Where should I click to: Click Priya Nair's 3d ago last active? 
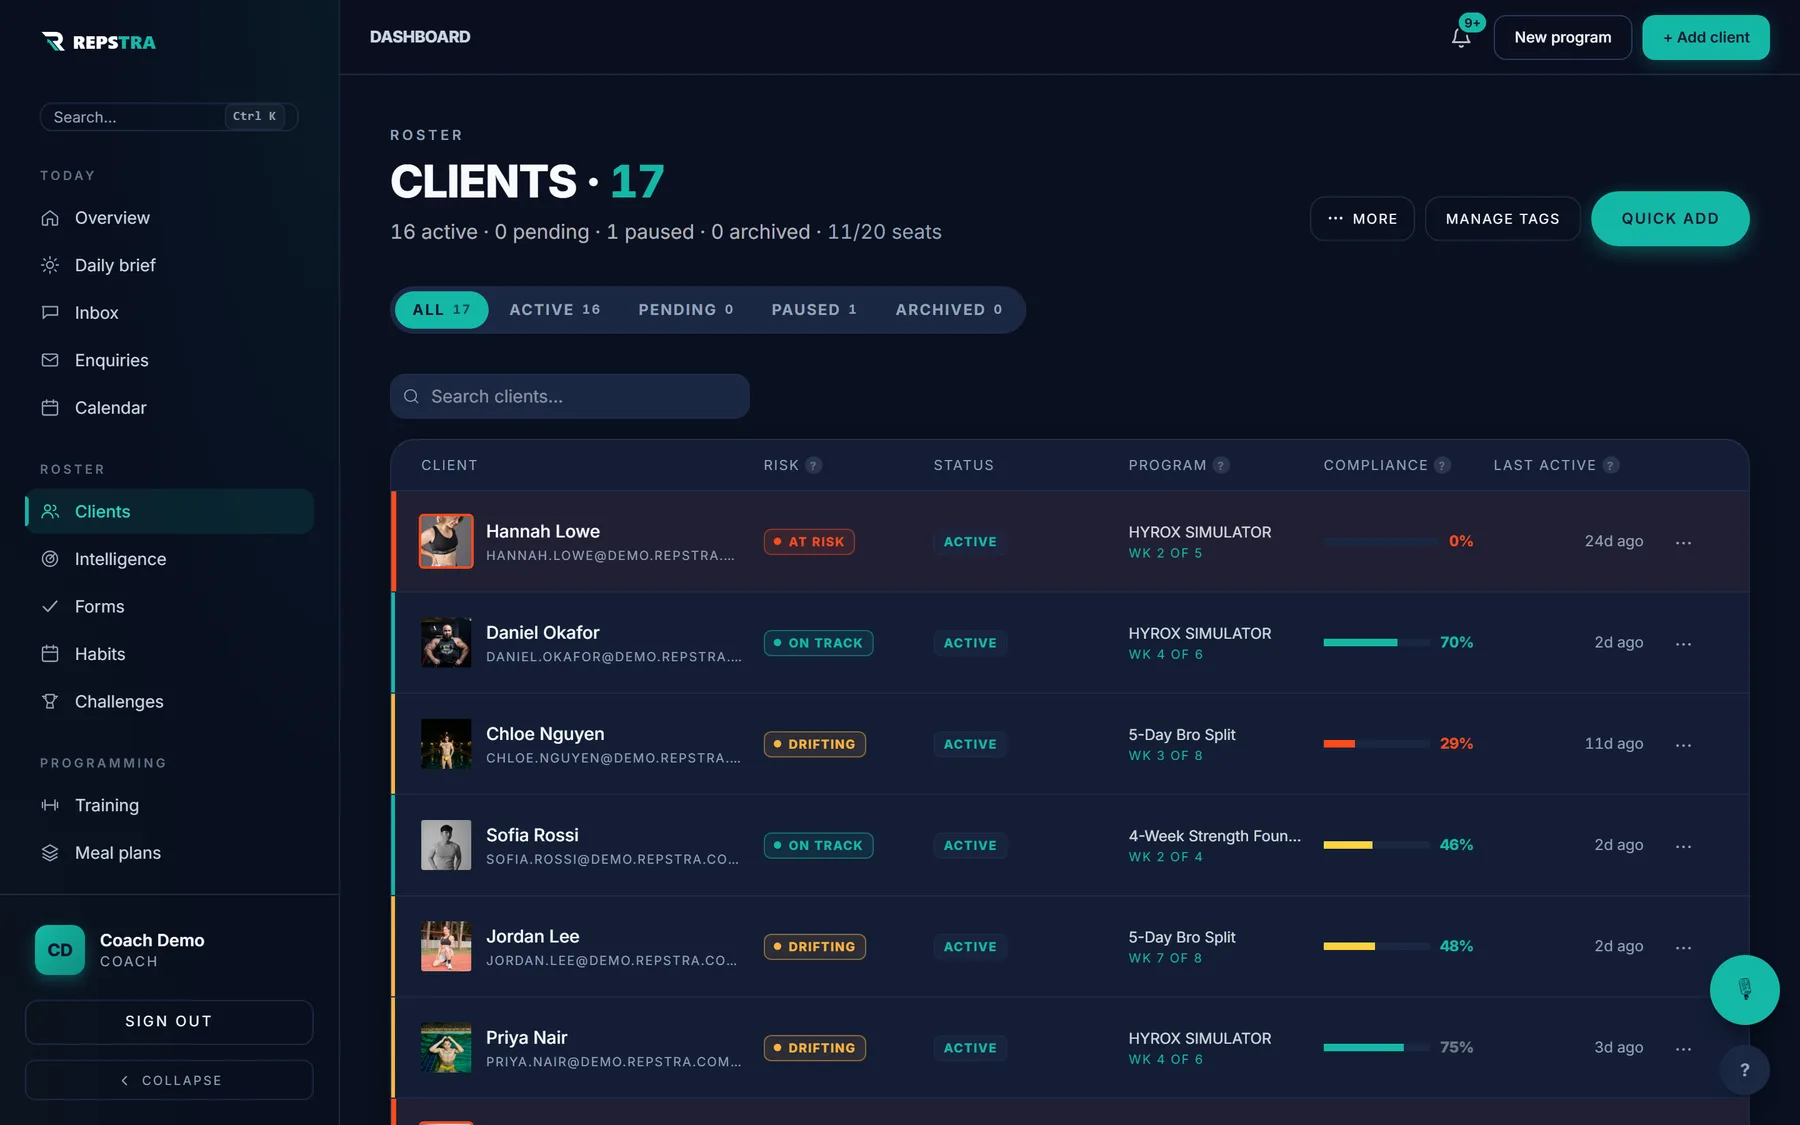pyautogui.click(x=1618, y=1047)
